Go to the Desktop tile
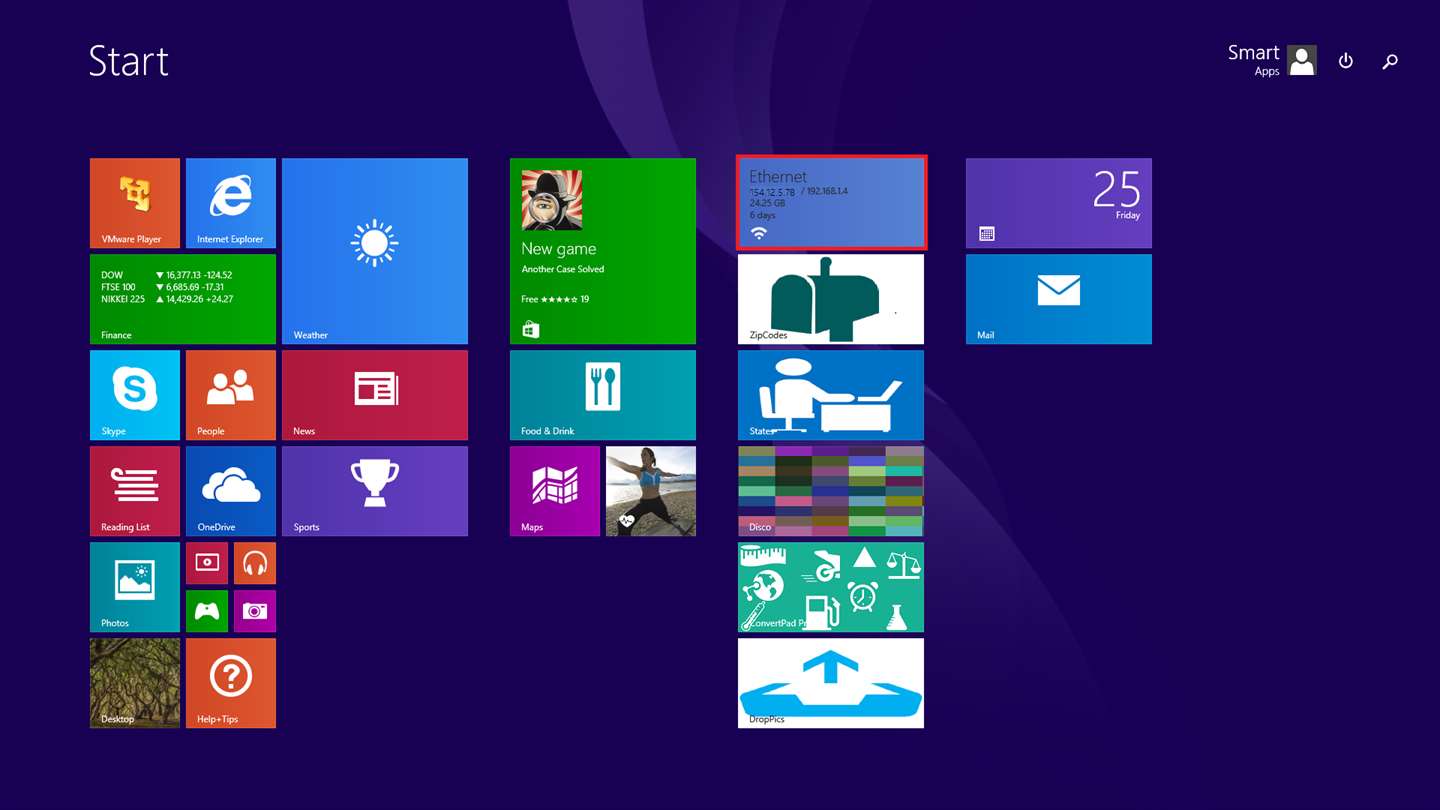 point(135,683)
